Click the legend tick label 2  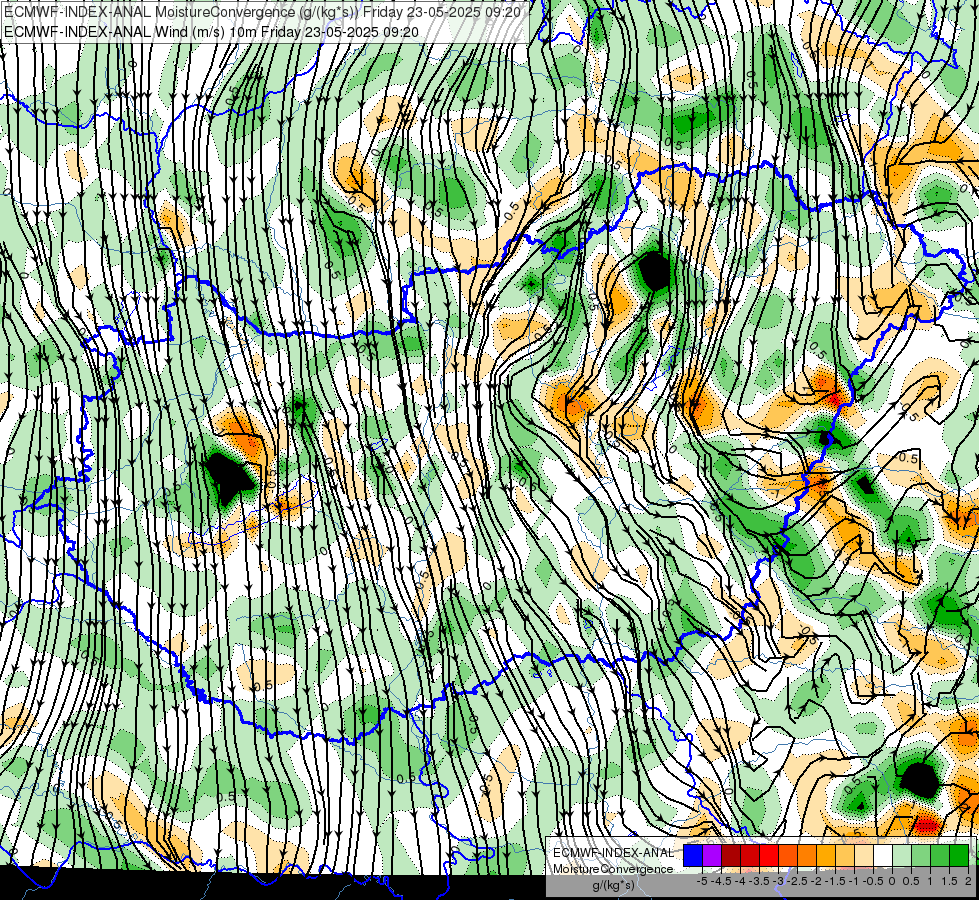point(968,881)
